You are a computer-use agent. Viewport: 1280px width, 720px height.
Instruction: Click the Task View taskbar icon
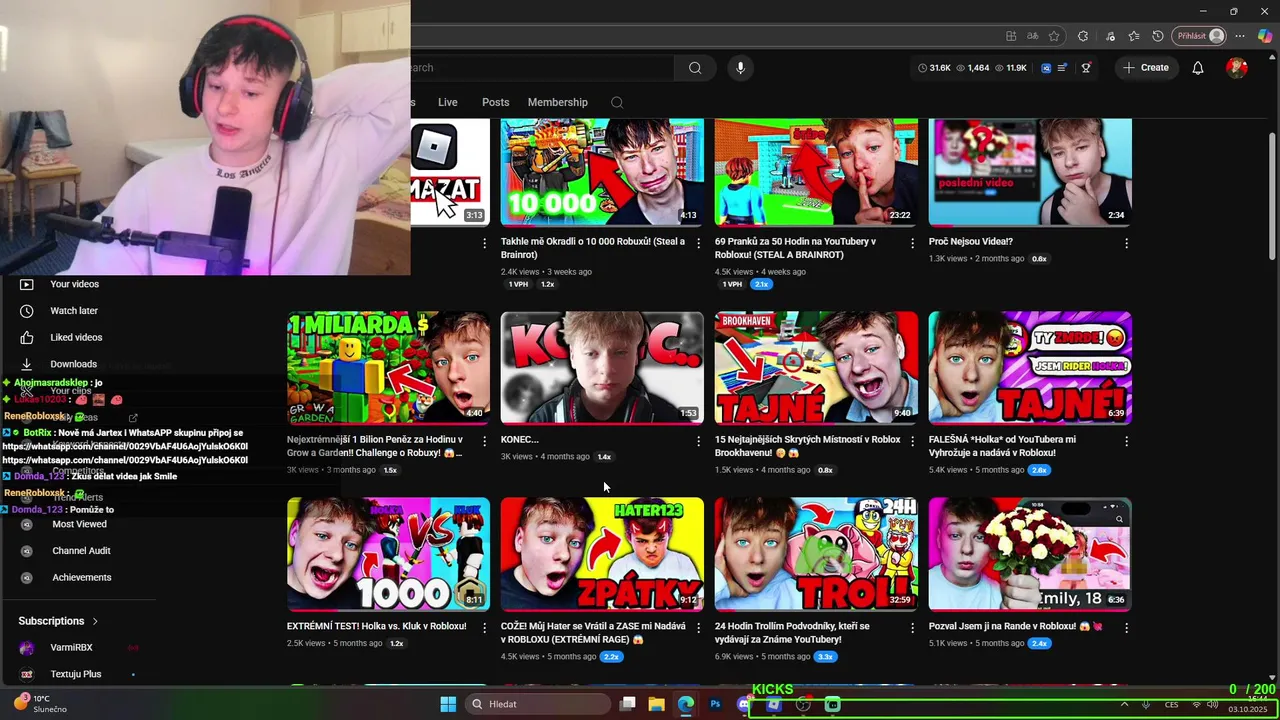[x=627, y=704]
